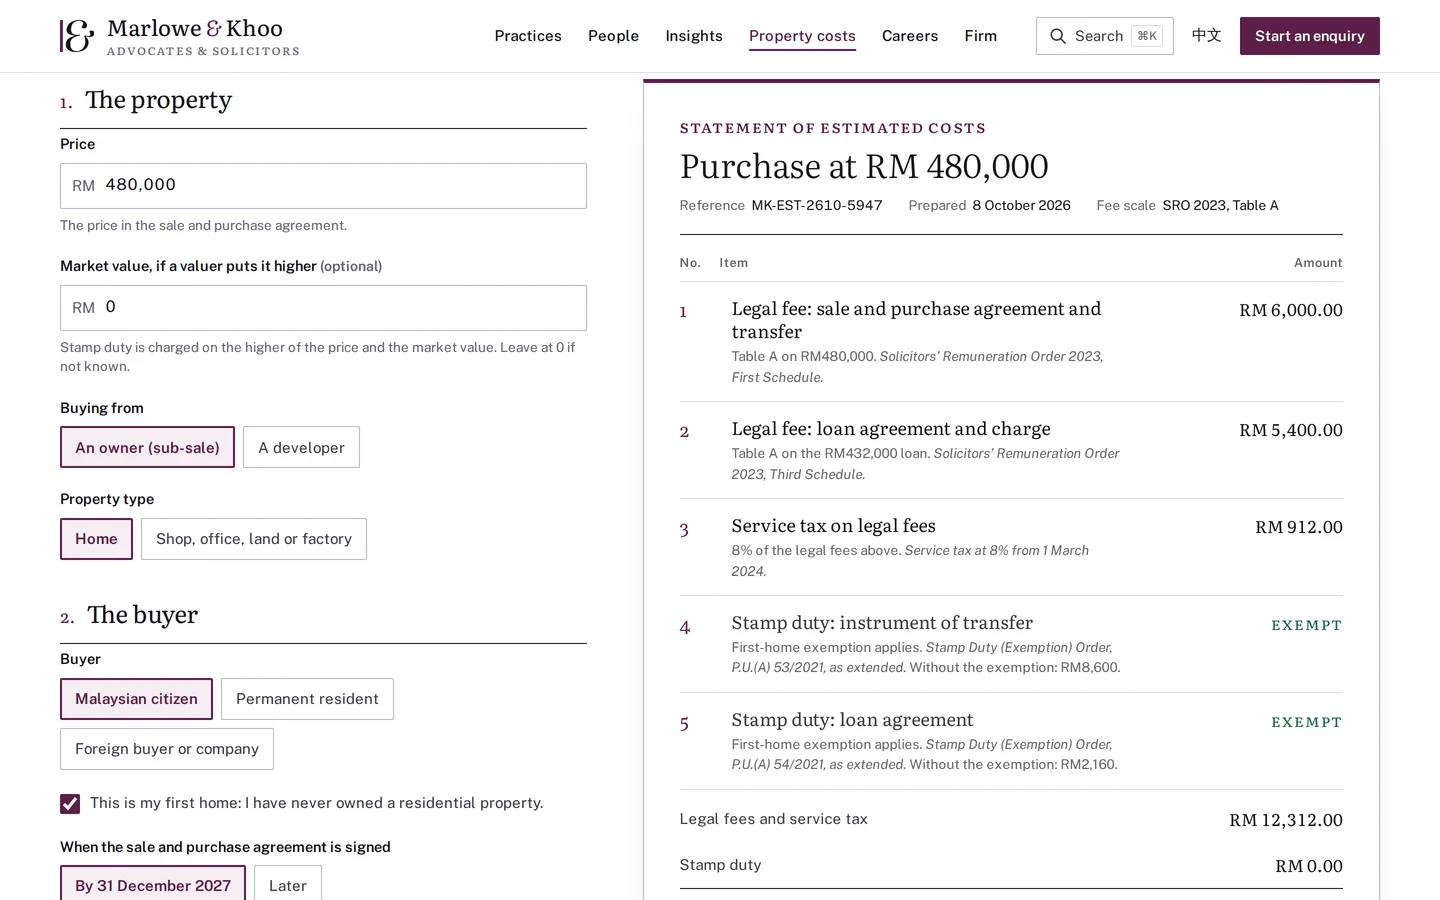This screenshot has width=1440, height=900.
Task: Choose Shop, office, land or factory type
Action: (x=254, y=539)
